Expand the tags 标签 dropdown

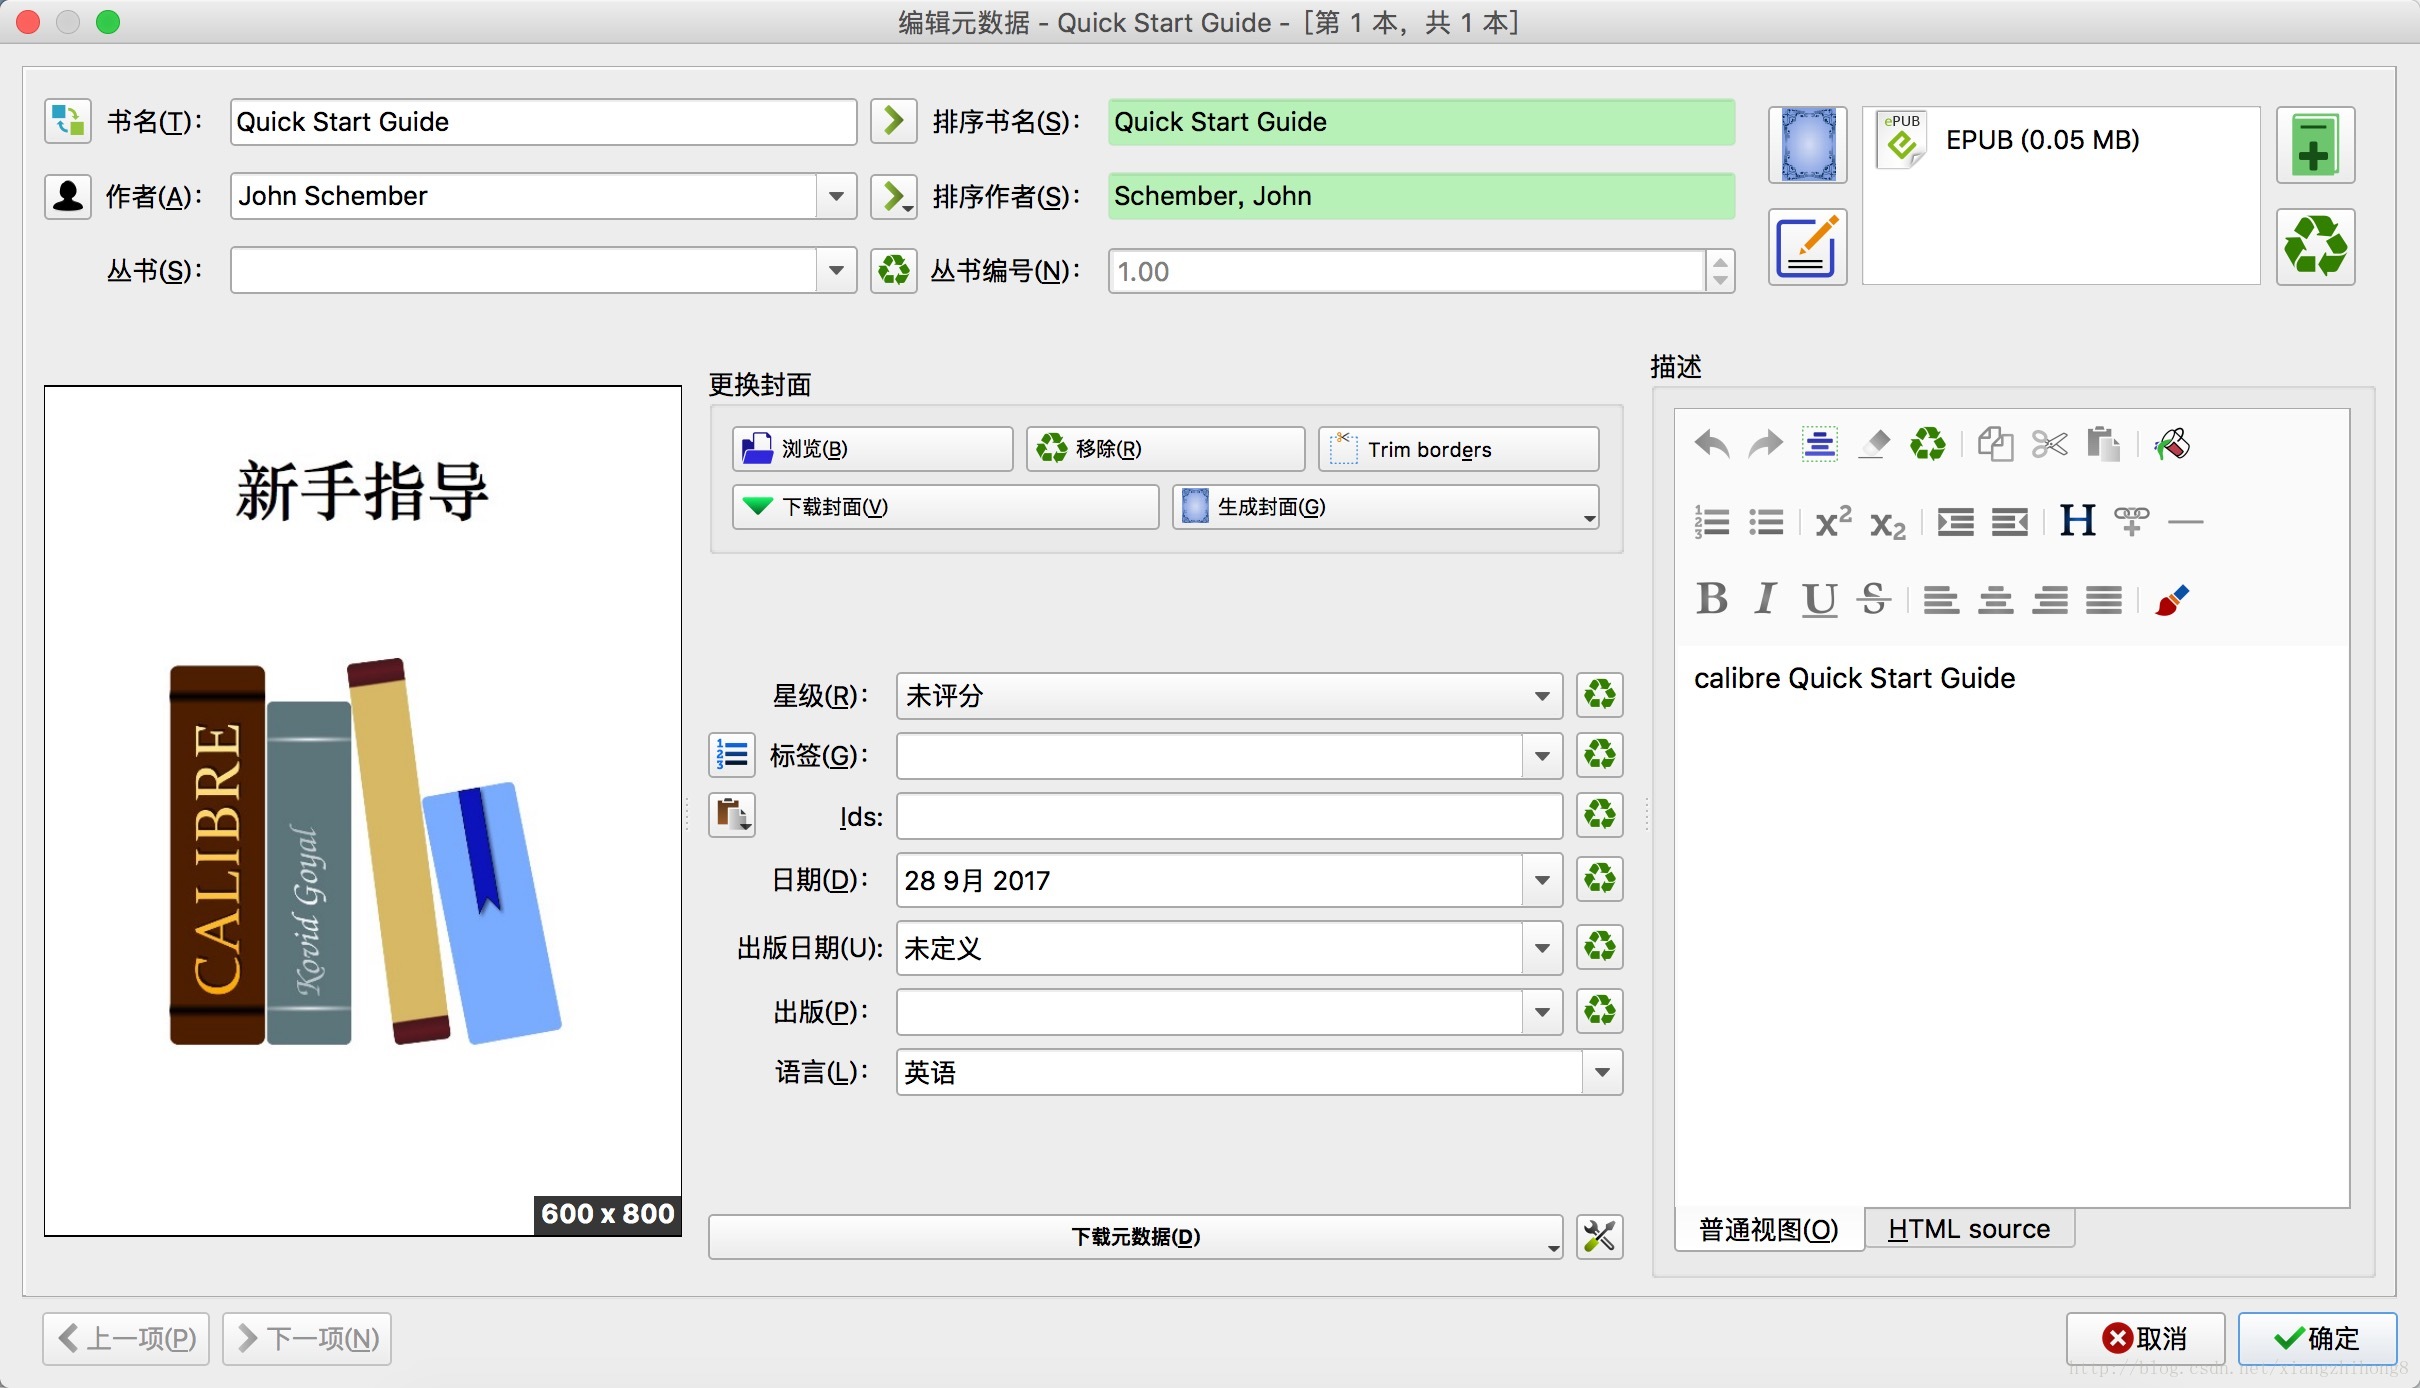1542,755
